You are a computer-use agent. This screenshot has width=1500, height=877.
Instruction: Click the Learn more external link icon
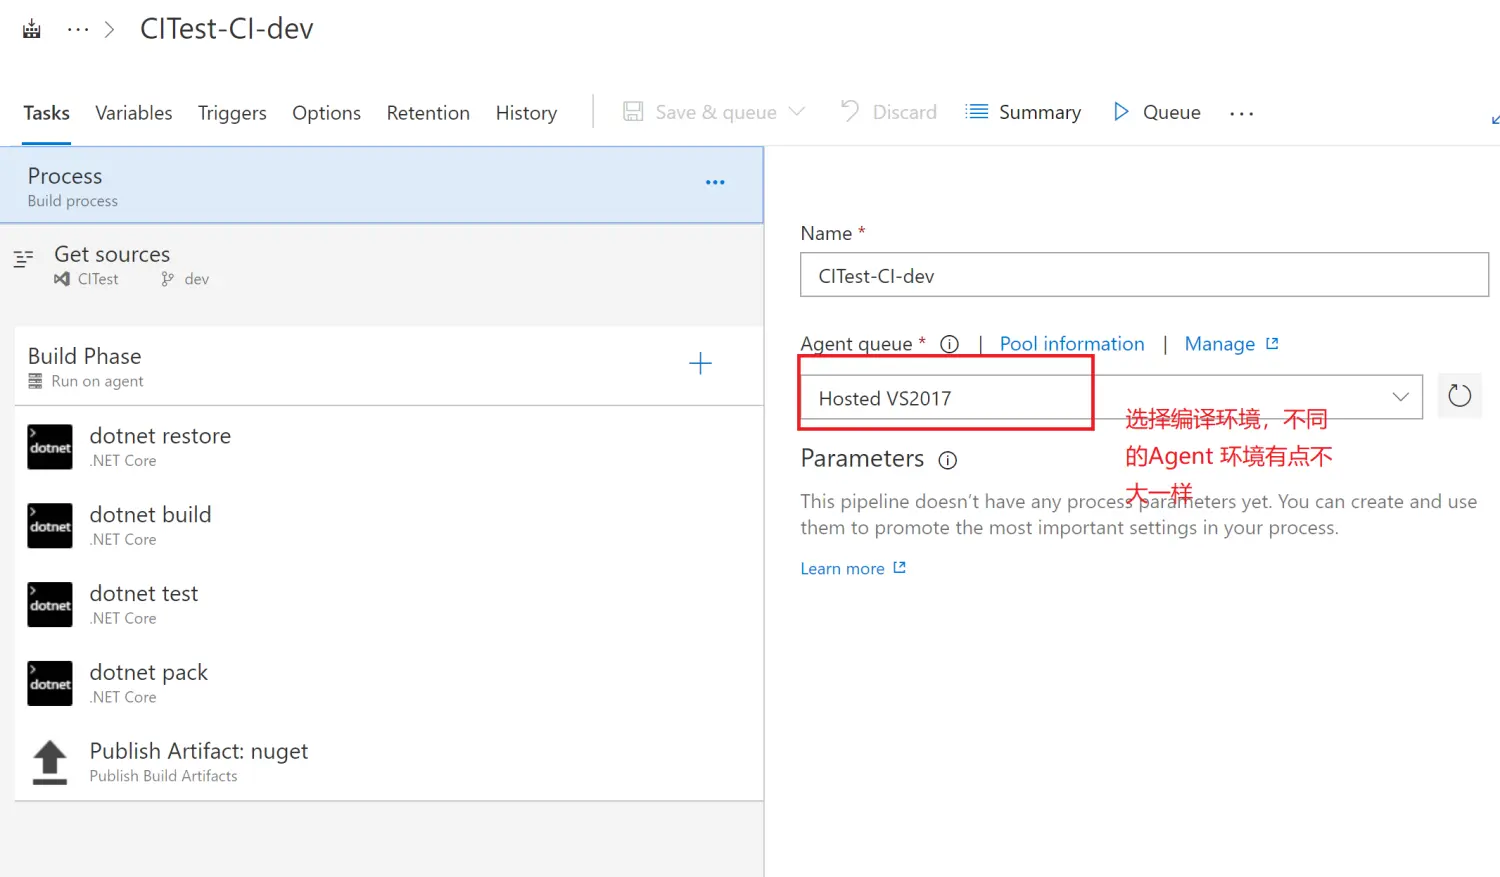(x=899, y=567)
